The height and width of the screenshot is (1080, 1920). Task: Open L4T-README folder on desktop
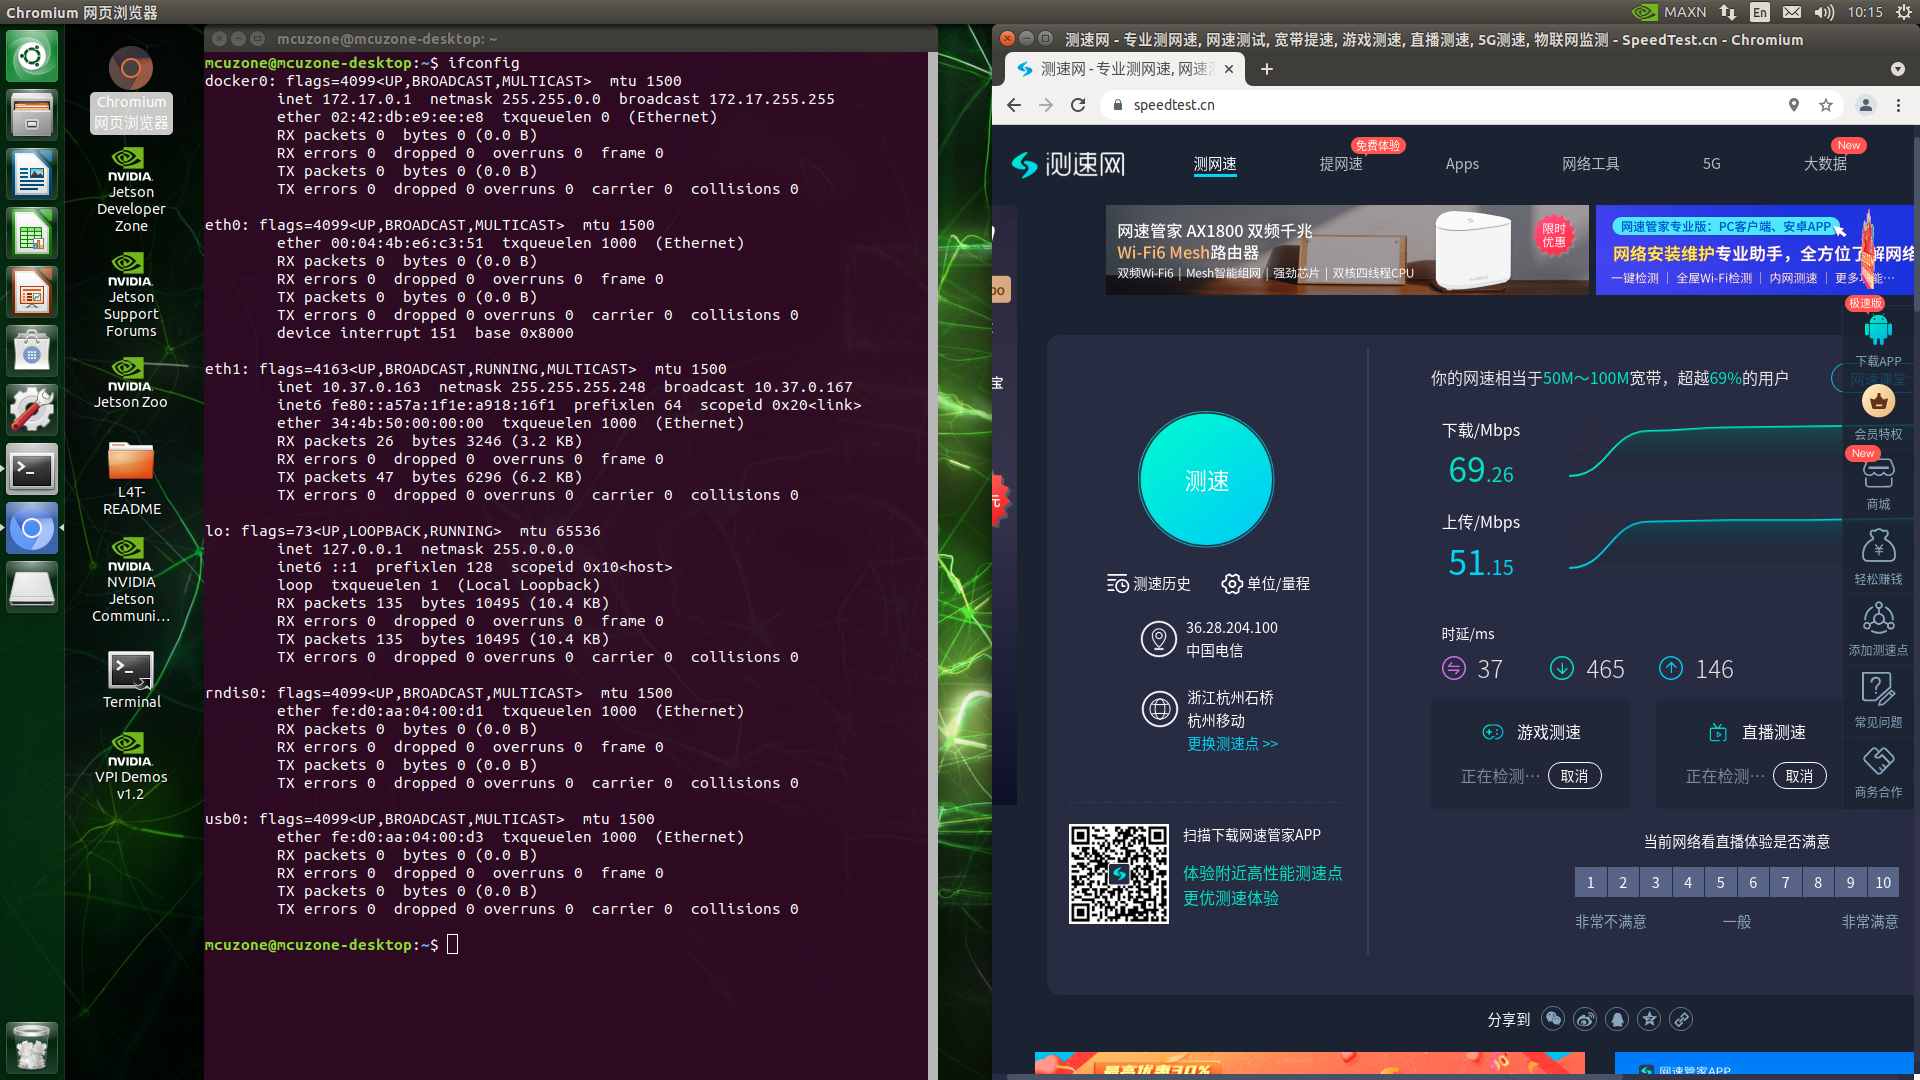pyautogui.click(x=131, y=479)
